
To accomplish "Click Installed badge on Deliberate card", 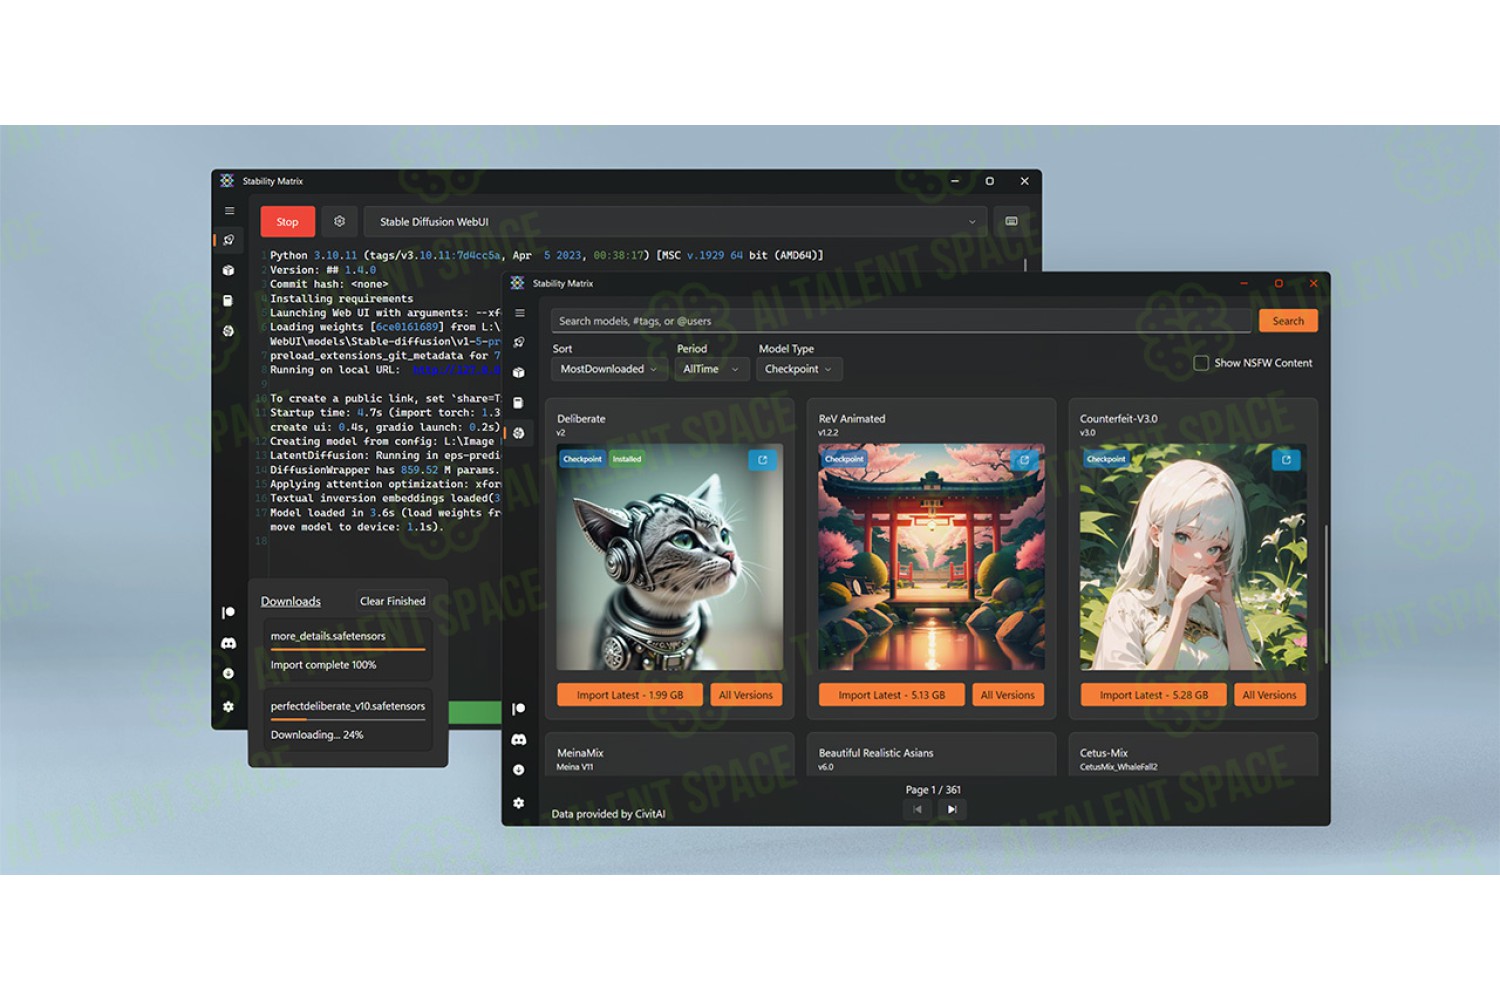I will (x=627, y=459).
